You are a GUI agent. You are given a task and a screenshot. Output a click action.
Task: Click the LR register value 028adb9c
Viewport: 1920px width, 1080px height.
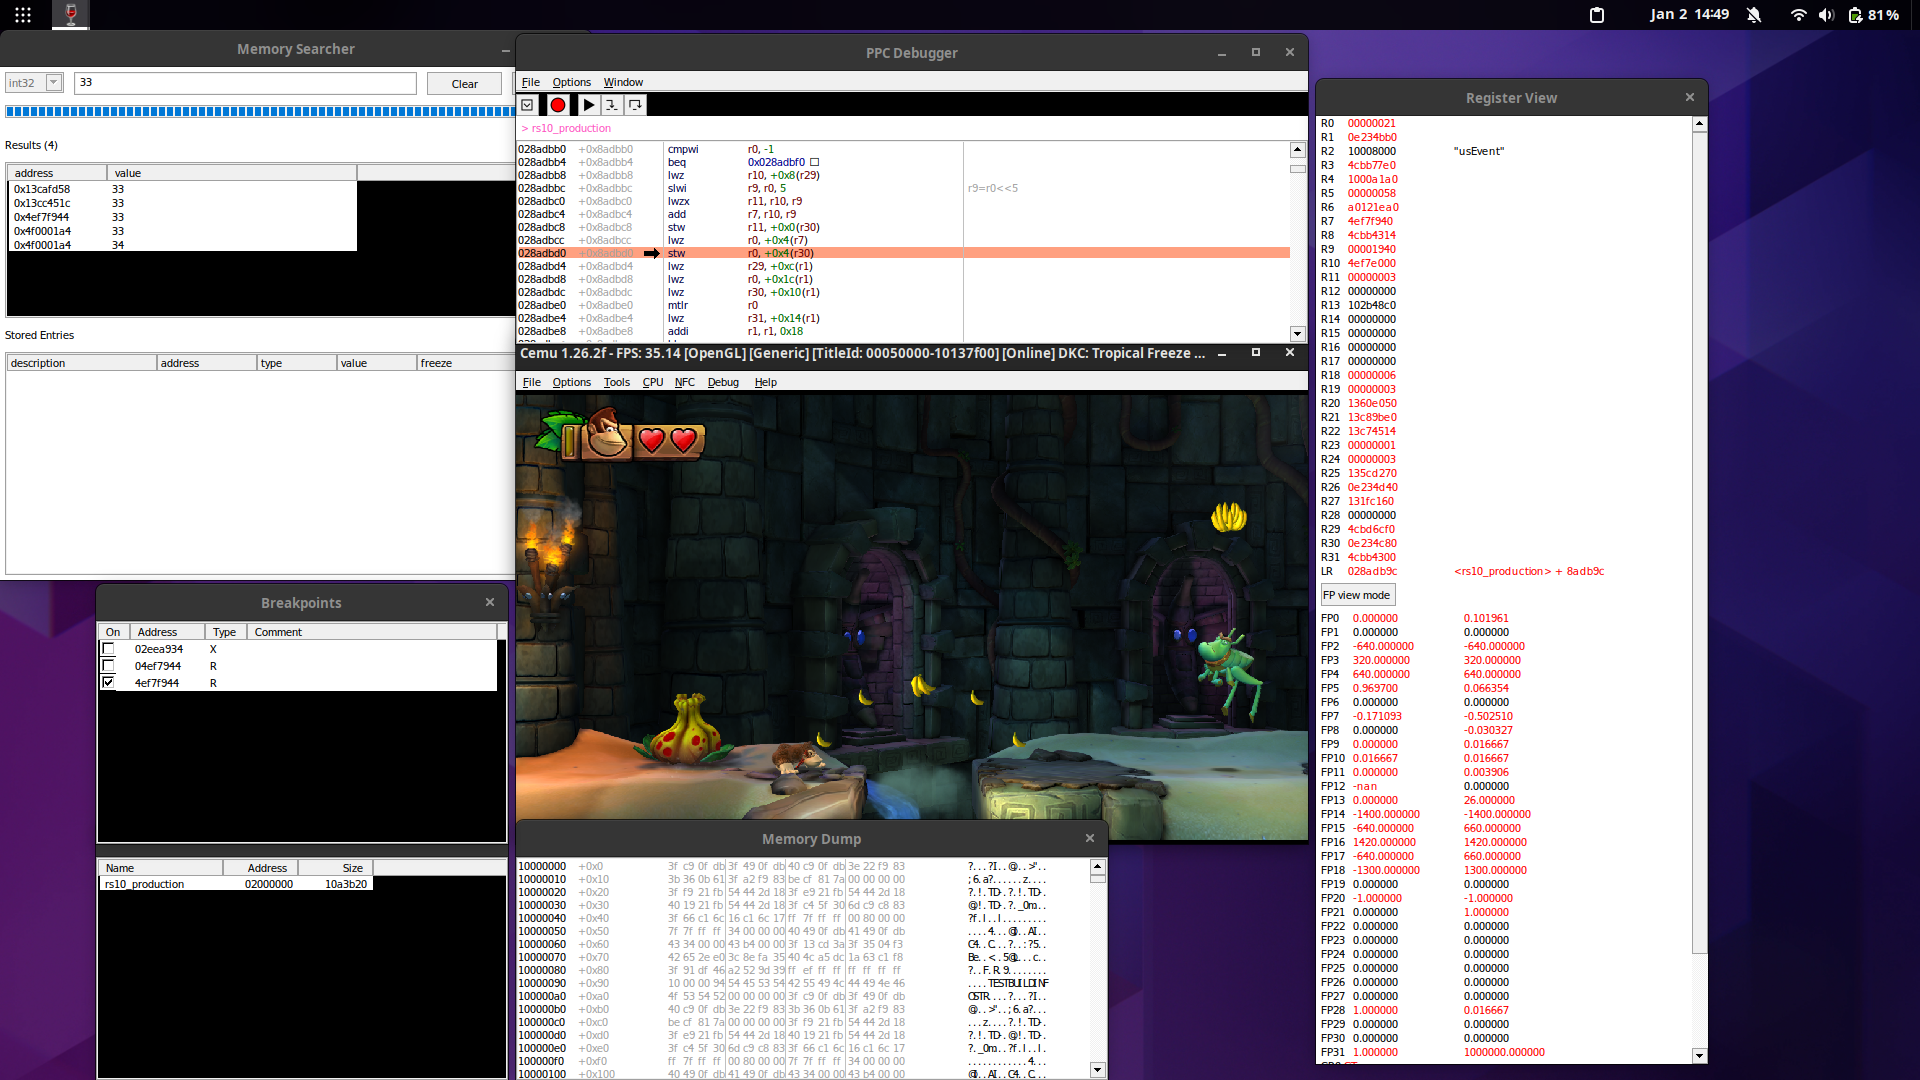pyautogui.click(x=1372, y=571)
